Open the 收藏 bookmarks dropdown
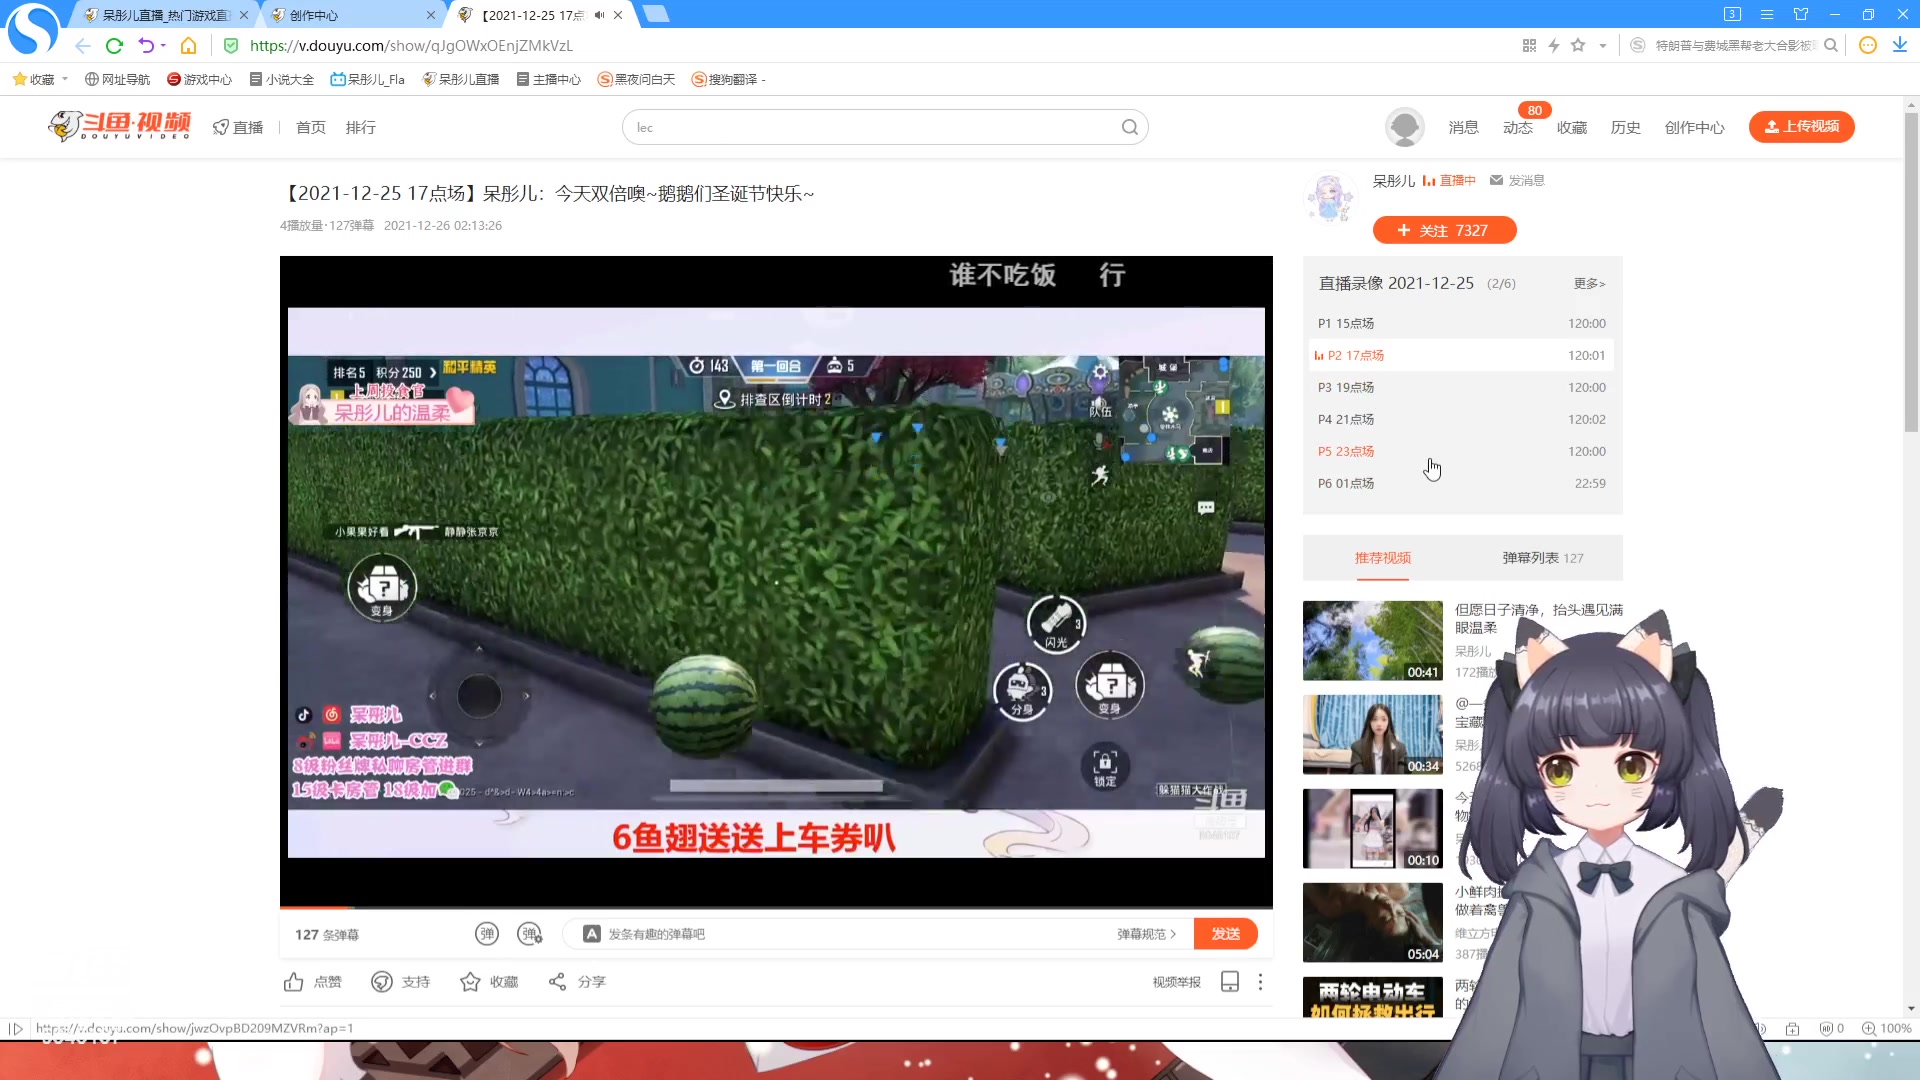Screen dimensions: 1920x1080 40,79
